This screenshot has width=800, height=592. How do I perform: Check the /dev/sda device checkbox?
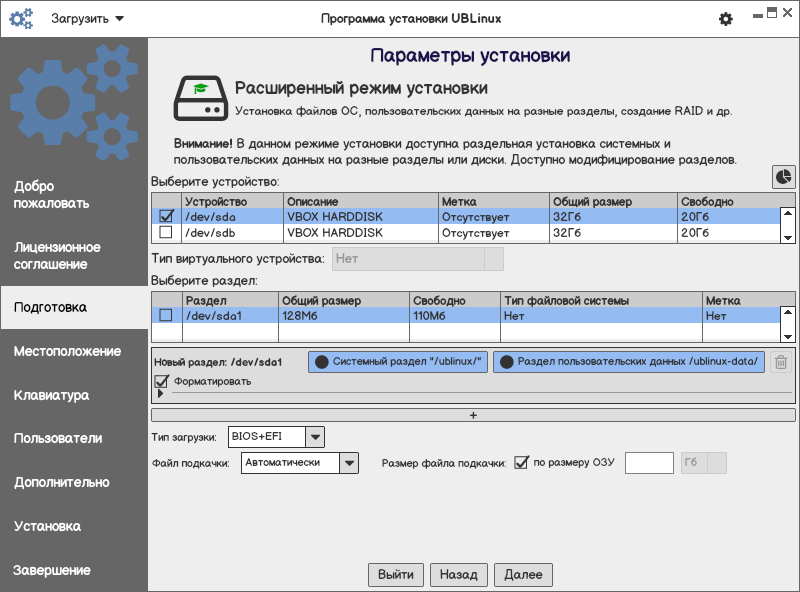click(166, 216)
